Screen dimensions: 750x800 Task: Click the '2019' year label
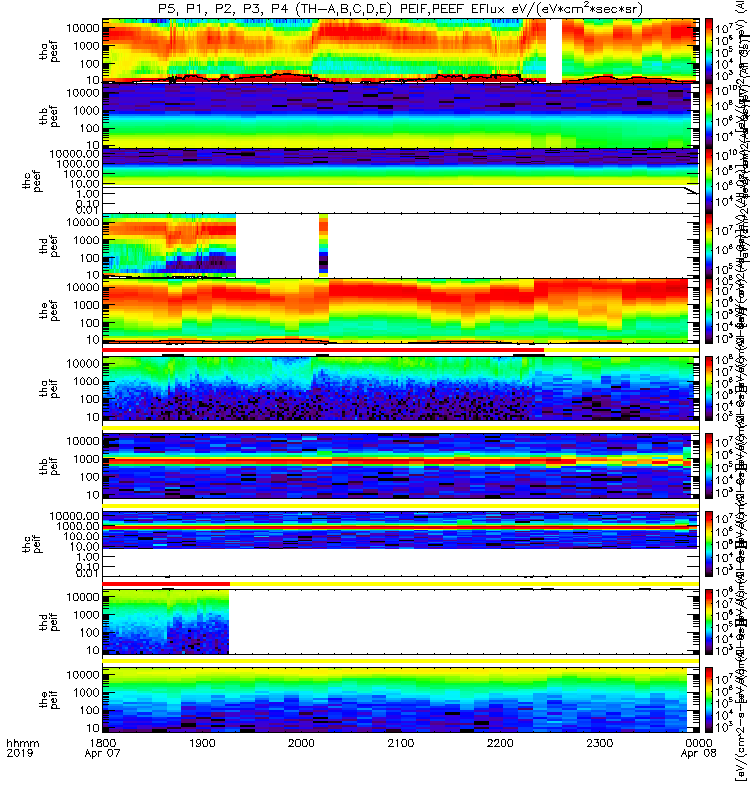pyautogui.click(x=19, y=753)
